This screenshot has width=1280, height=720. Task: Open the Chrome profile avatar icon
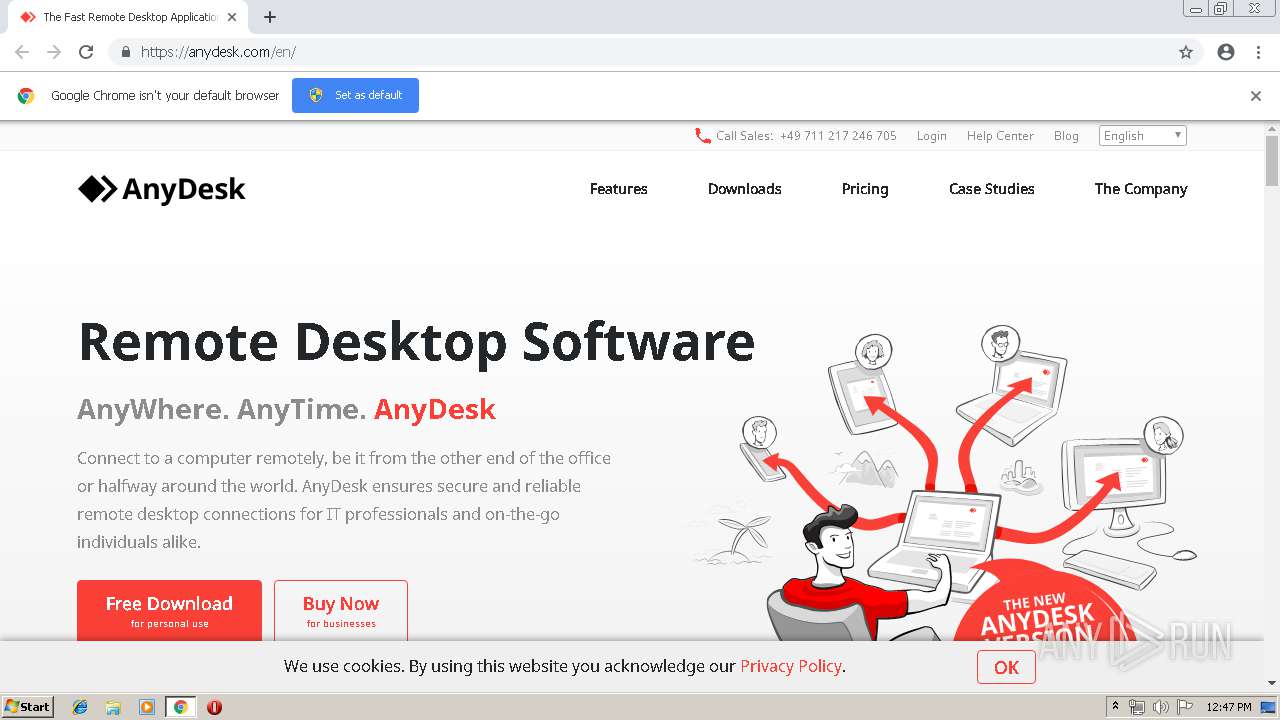tap(1226, 52)
